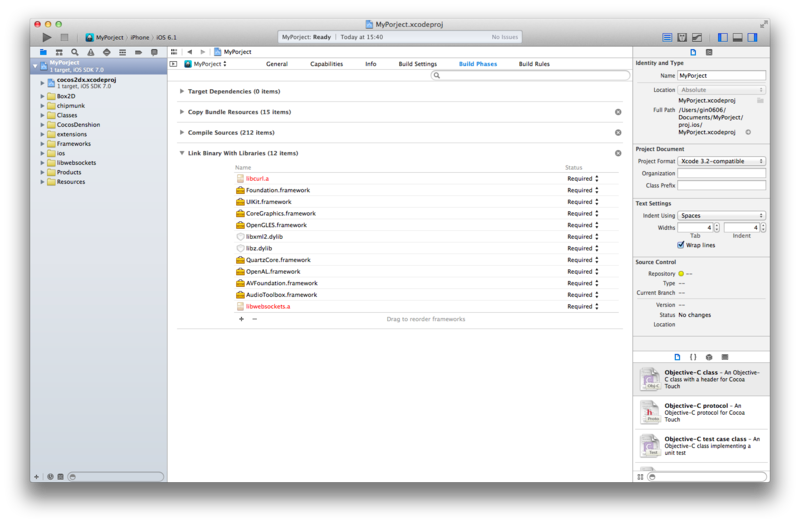The width and height of the screenshot is (800, 524).
Task: Select the Objective-C class template
Action: pos(702,379)
